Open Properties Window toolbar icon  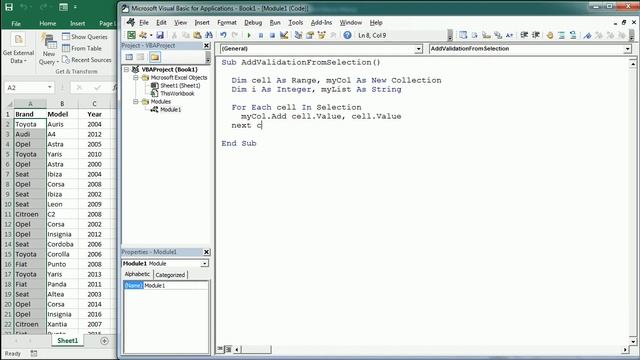[x=310, y=36]
